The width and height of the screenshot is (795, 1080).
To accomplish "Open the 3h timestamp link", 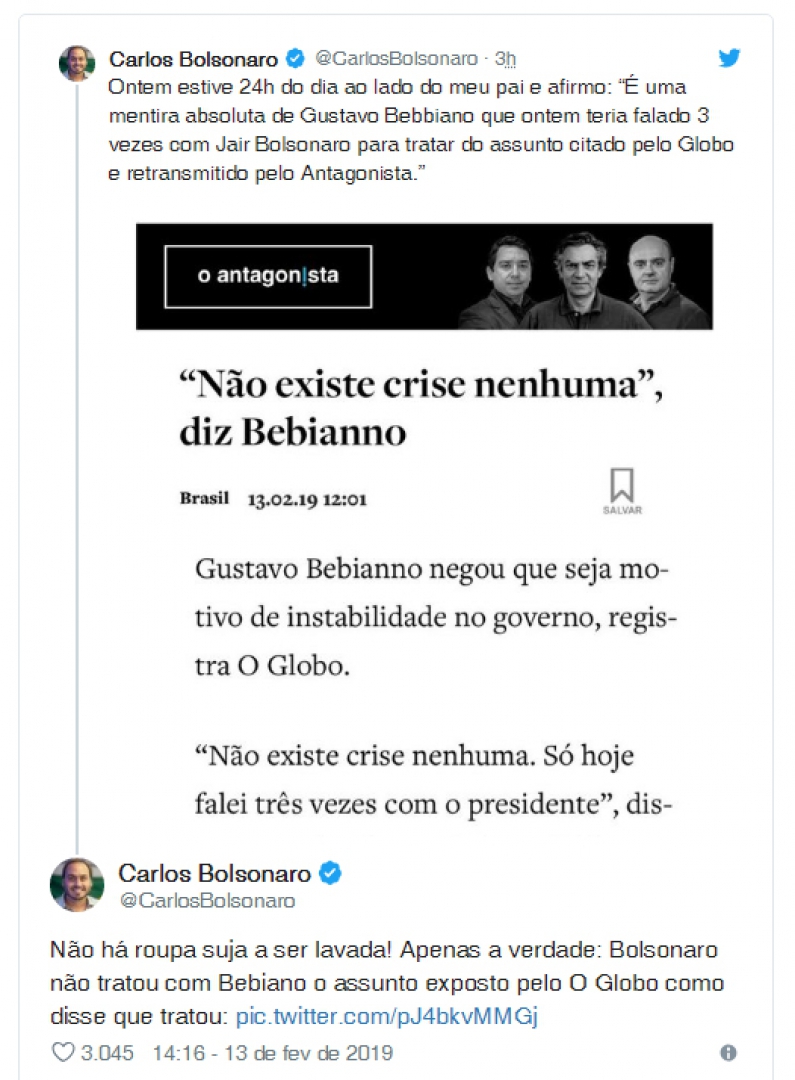I will 505,59.
